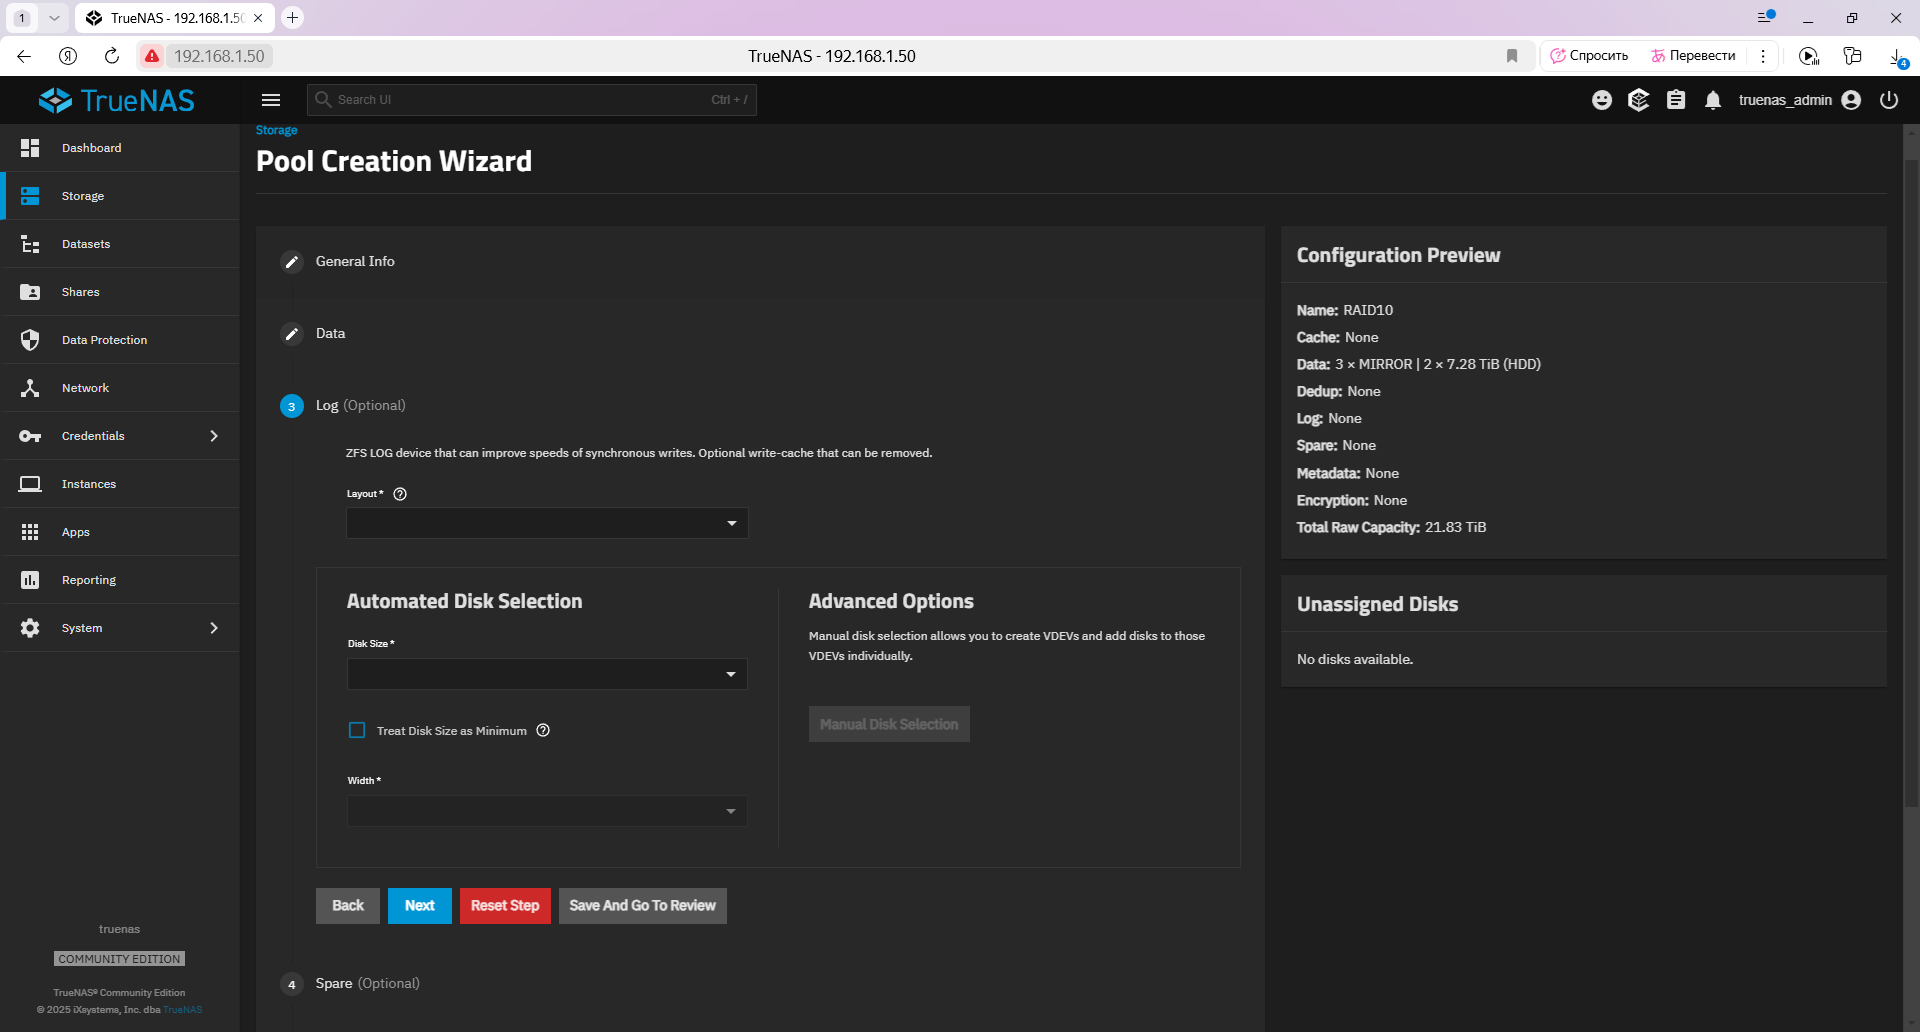Screen dimensions: 1920x1032
Task: Click the browser back arrow
Action: 24,56
